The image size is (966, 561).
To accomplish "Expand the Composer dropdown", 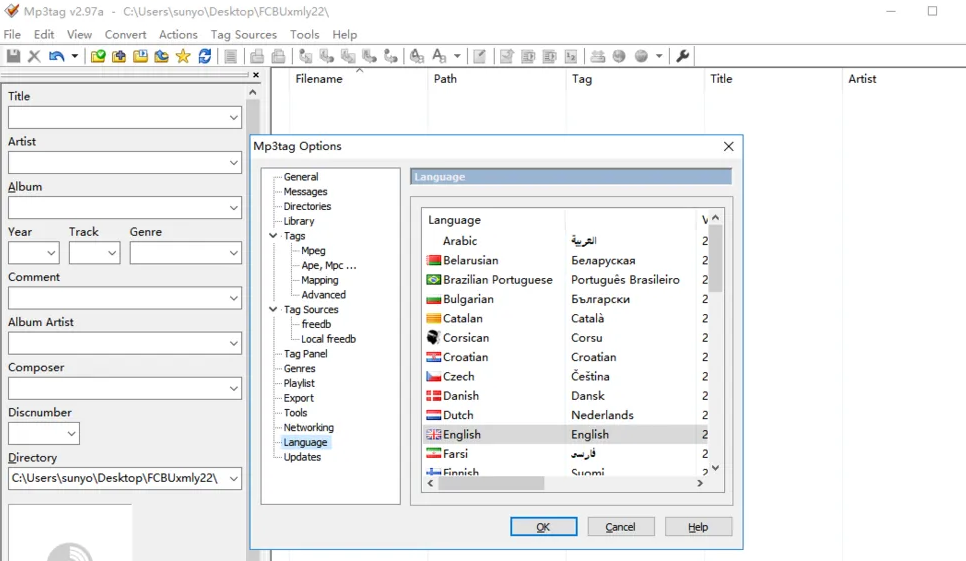I will click(x=233, y=389).
